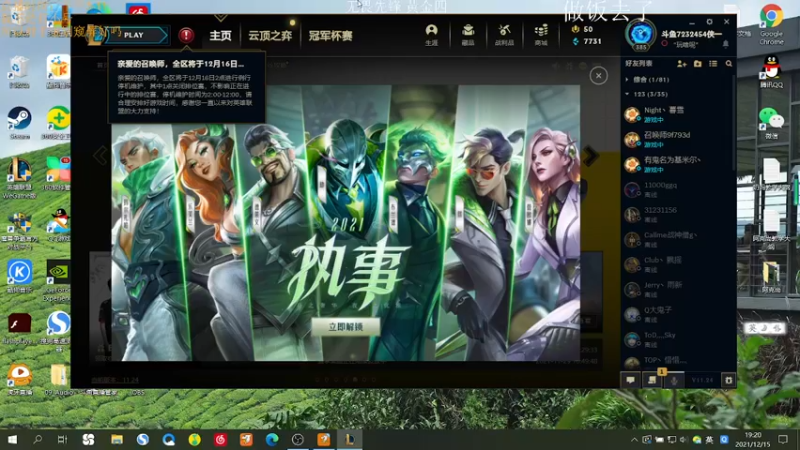Click 立即解锁 unlock button on banner
800x450 pixels.
[x=346, y=327]
